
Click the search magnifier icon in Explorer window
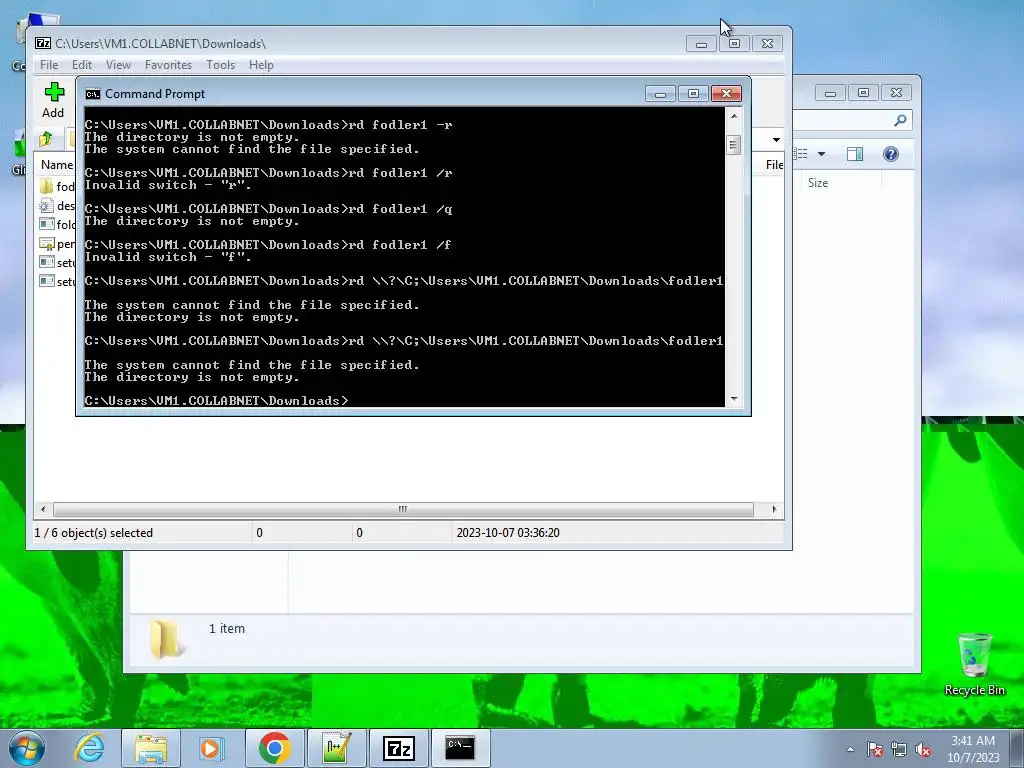[901, 120]
